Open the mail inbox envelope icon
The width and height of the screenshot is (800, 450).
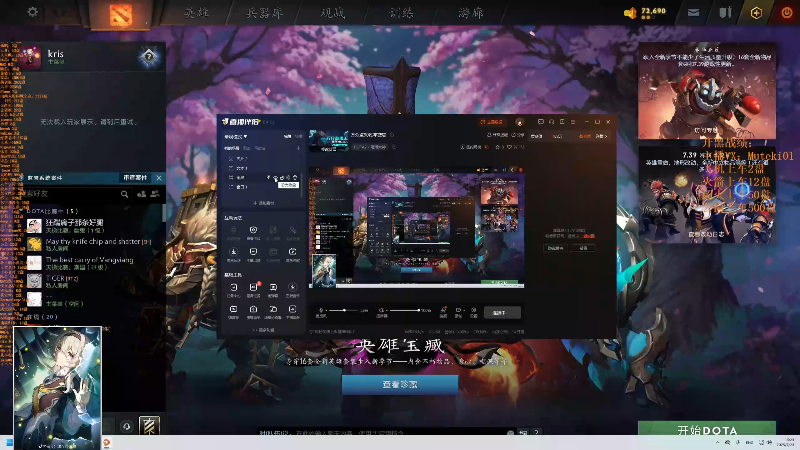pos(693,13)
